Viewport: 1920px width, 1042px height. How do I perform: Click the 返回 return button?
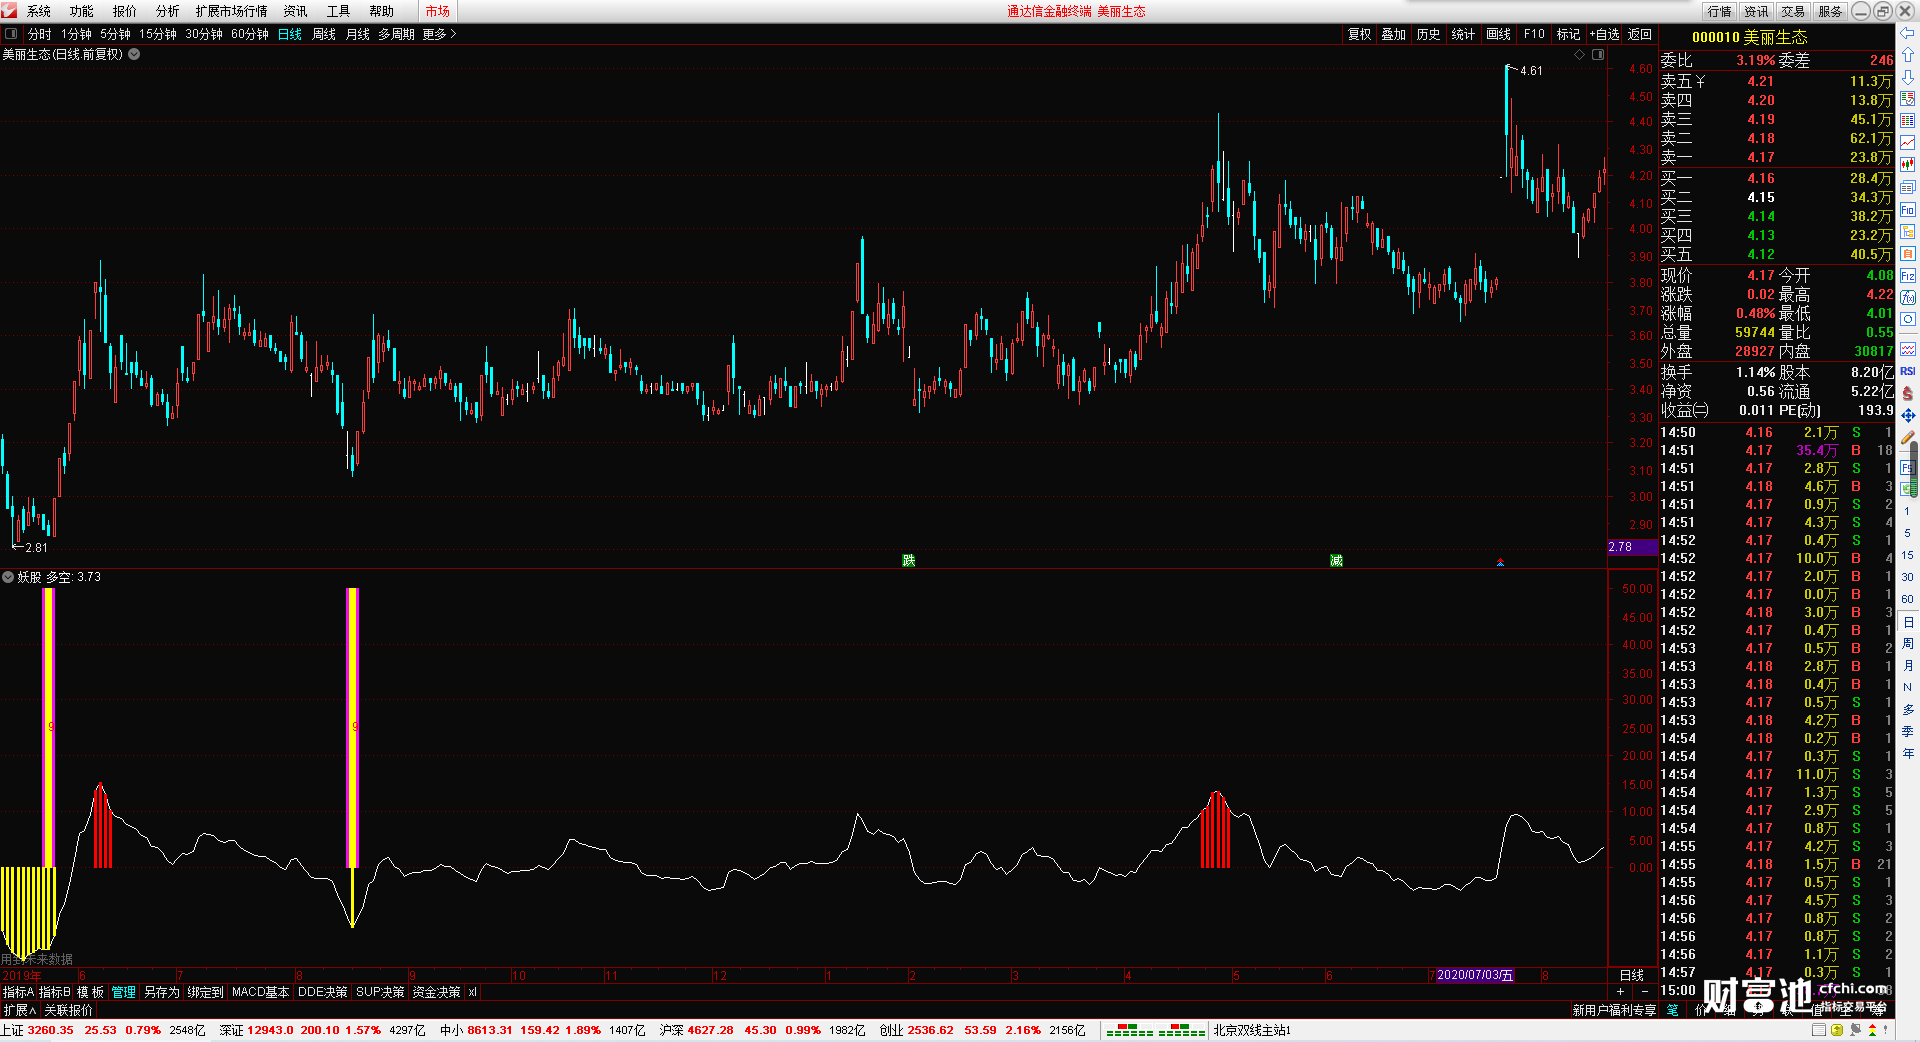pos(1640,34)
